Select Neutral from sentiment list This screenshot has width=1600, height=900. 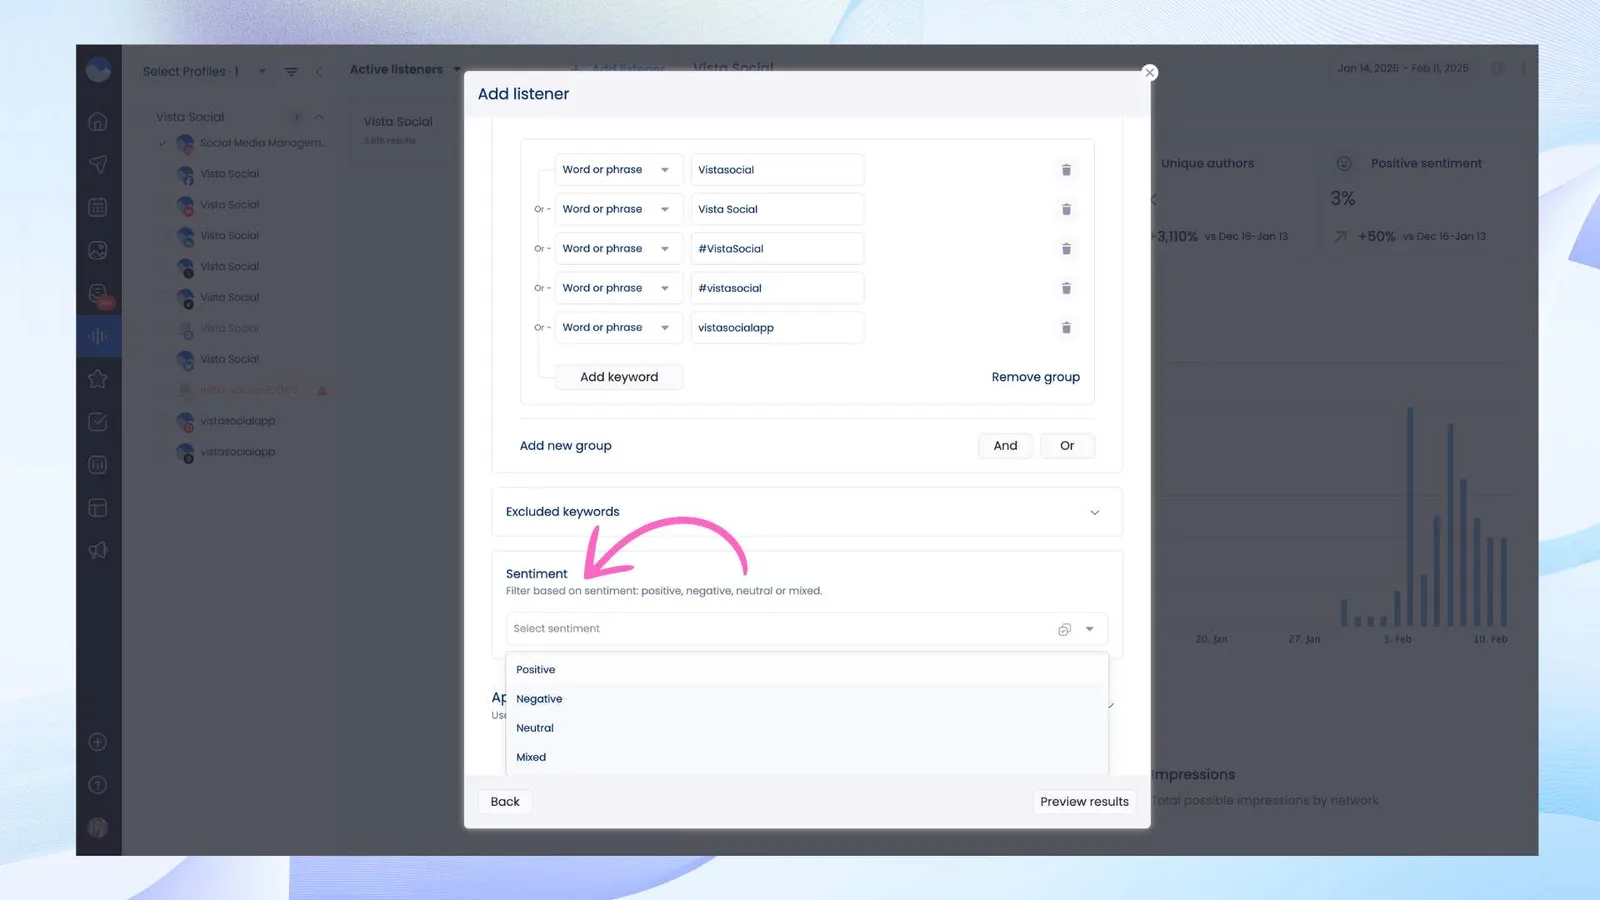click(535, 728)
